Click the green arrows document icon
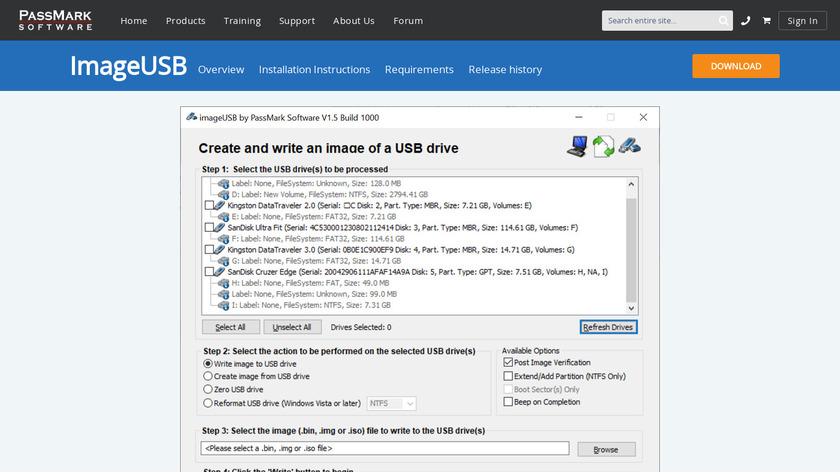The width and height of the screenshot is (840, 472). (x=603, y=146)
